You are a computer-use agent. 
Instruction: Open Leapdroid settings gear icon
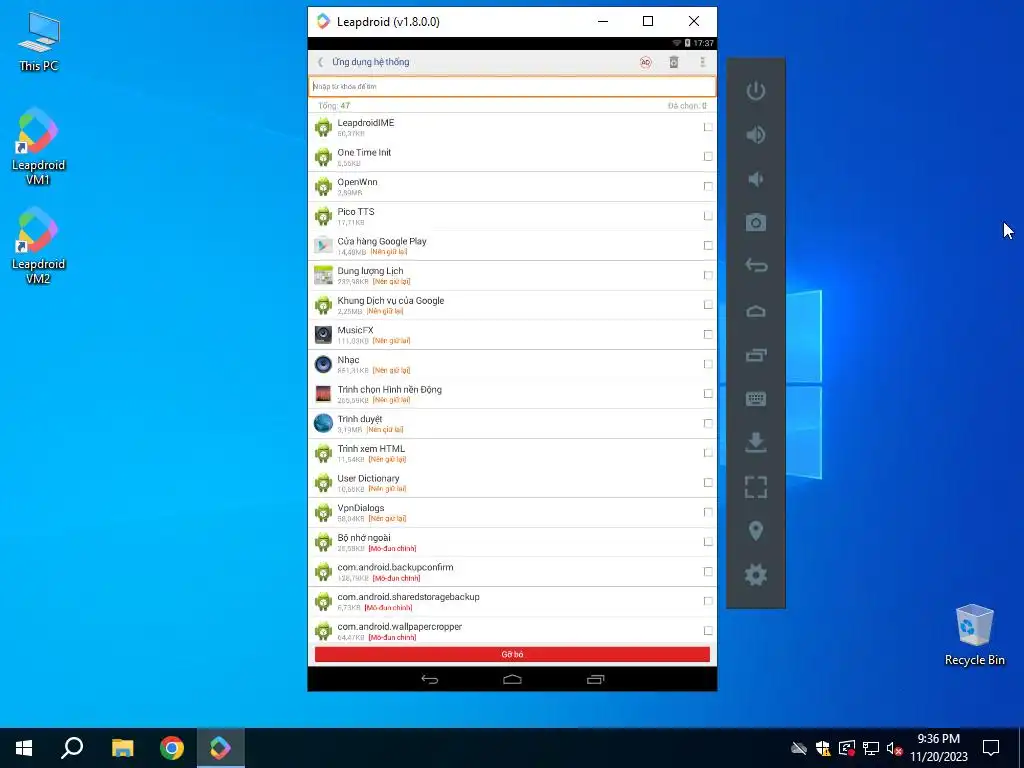pyautogui.click(x=756, y=575)
